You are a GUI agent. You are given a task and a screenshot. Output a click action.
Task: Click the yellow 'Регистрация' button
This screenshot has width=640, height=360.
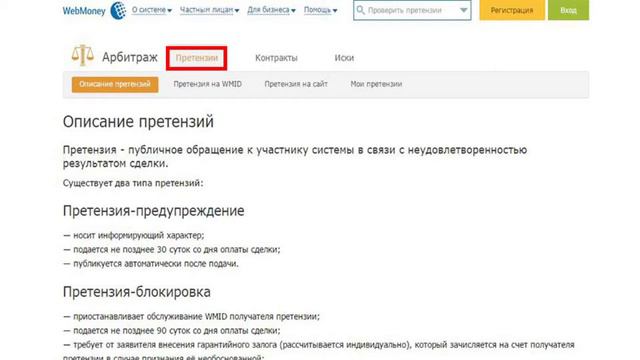tap(512, 10)
